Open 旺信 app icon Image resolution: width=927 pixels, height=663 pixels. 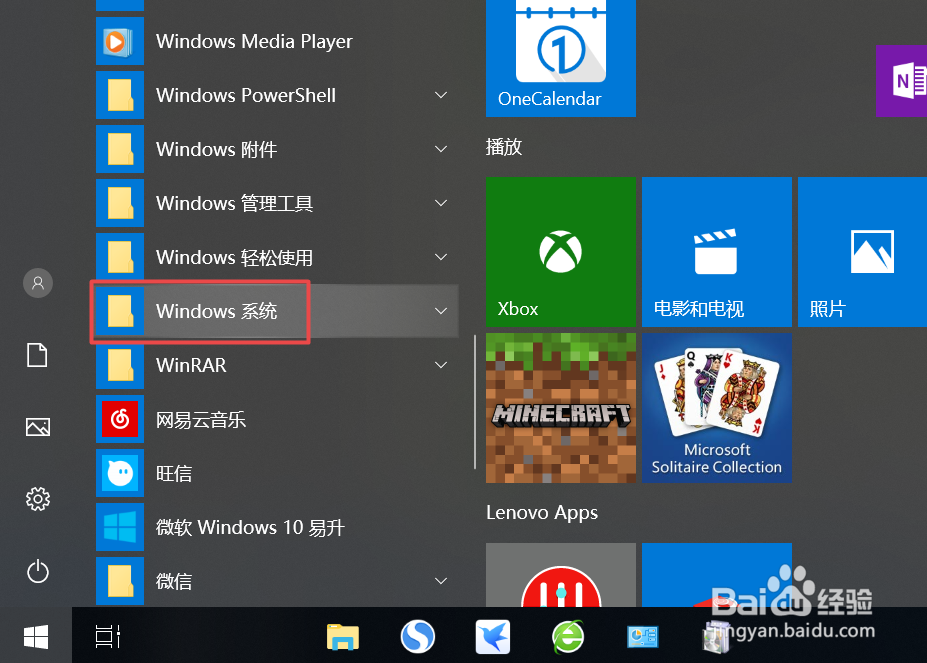120,473
